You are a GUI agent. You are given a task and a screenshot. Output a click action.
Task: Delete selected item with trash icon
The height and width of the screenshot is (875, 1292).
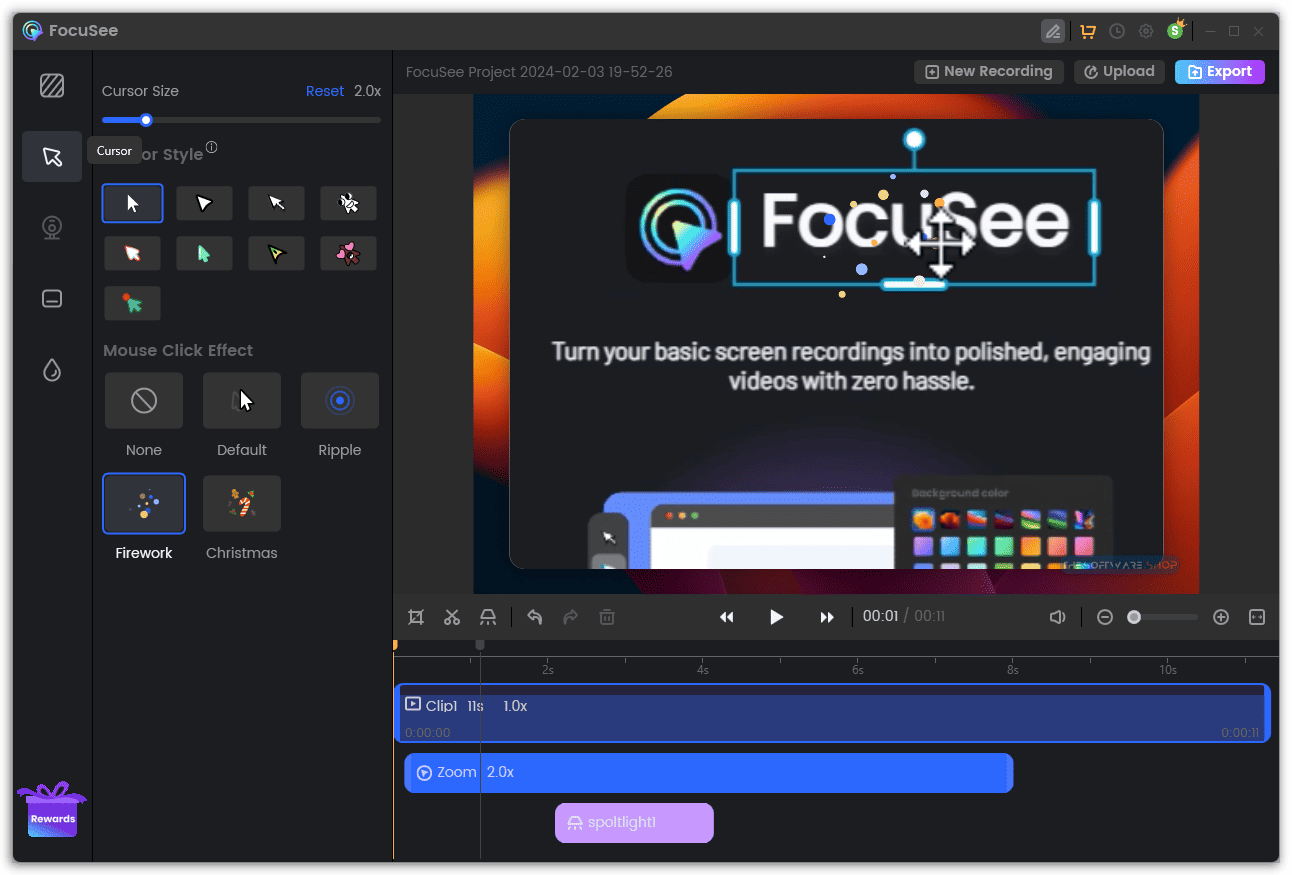pyautogui.click(x=607, y=617)
